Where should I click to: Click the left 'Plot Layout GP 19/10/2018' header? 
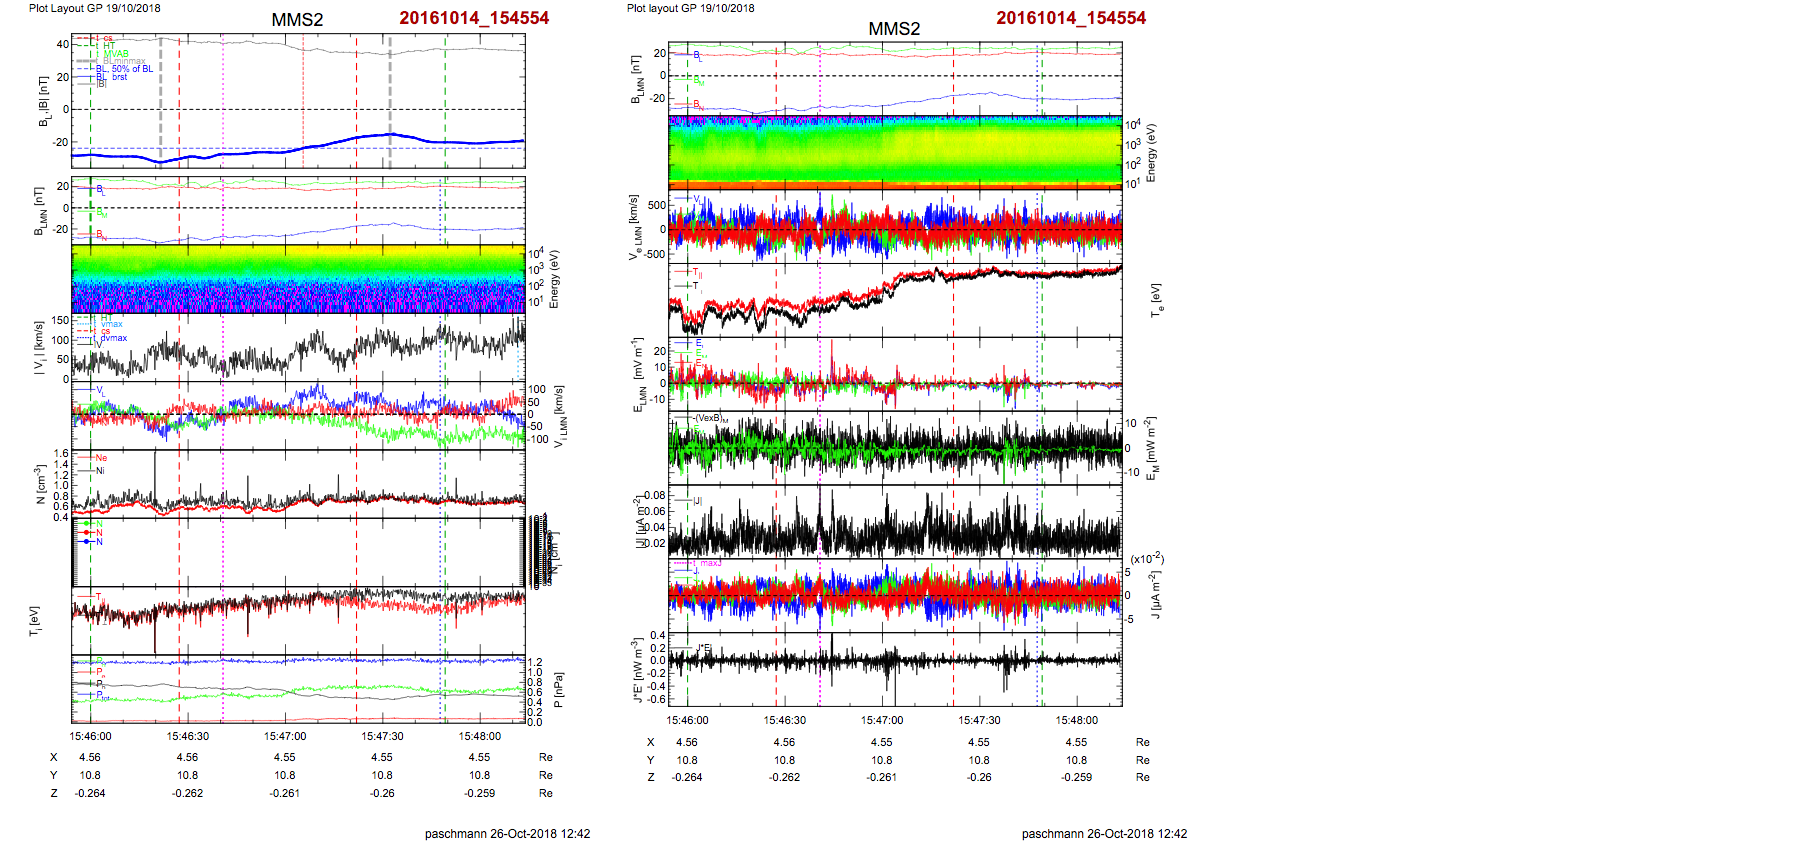[x=94, y=8]
